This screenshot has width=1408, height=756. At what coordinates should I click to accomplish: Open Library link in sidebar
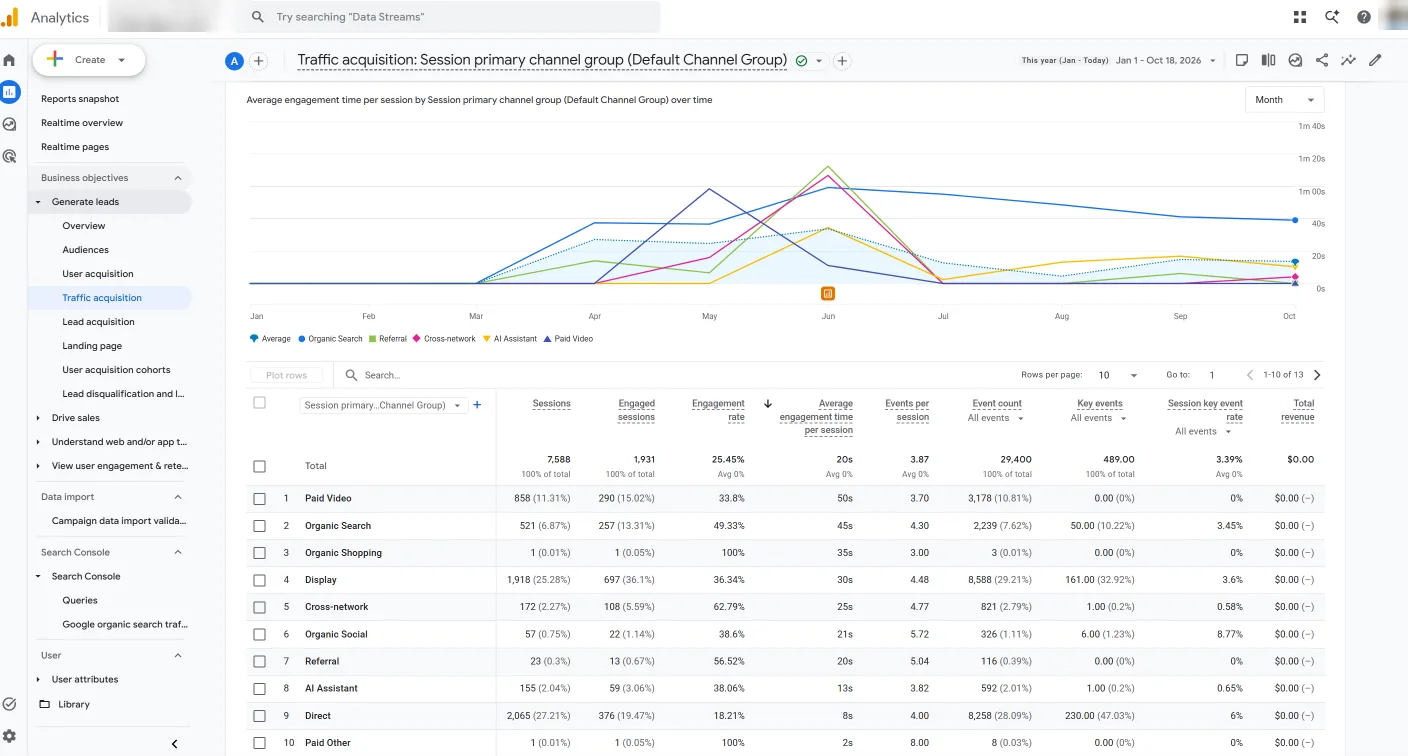[x=74, y=704]
